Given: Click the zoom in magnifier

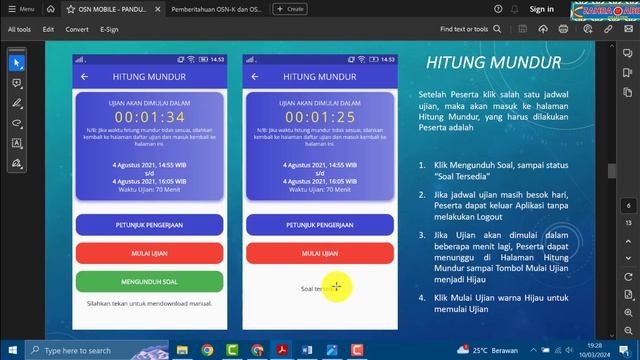Looking at the screenshot, I should click(x=628, y=313).
